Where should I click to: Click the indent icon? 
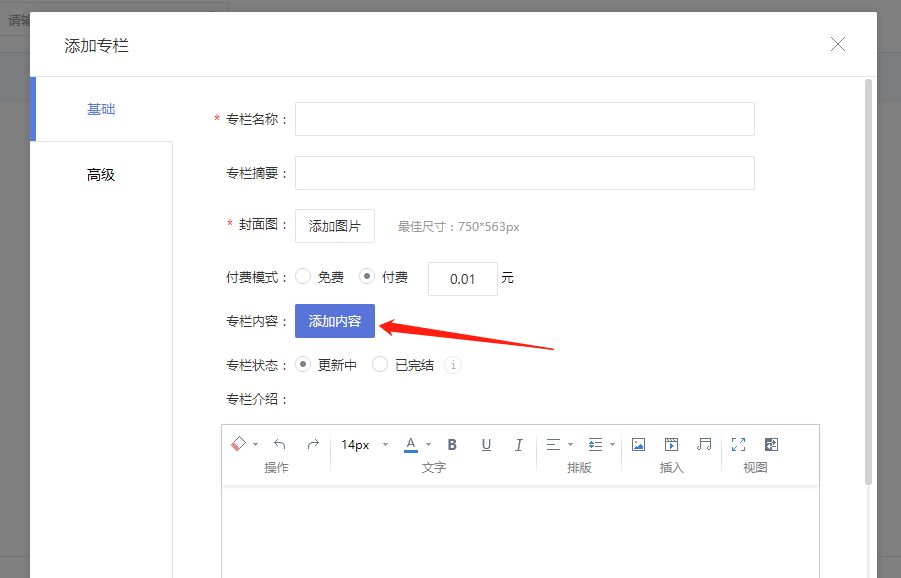pyautogui.click(x=595, y=444)
